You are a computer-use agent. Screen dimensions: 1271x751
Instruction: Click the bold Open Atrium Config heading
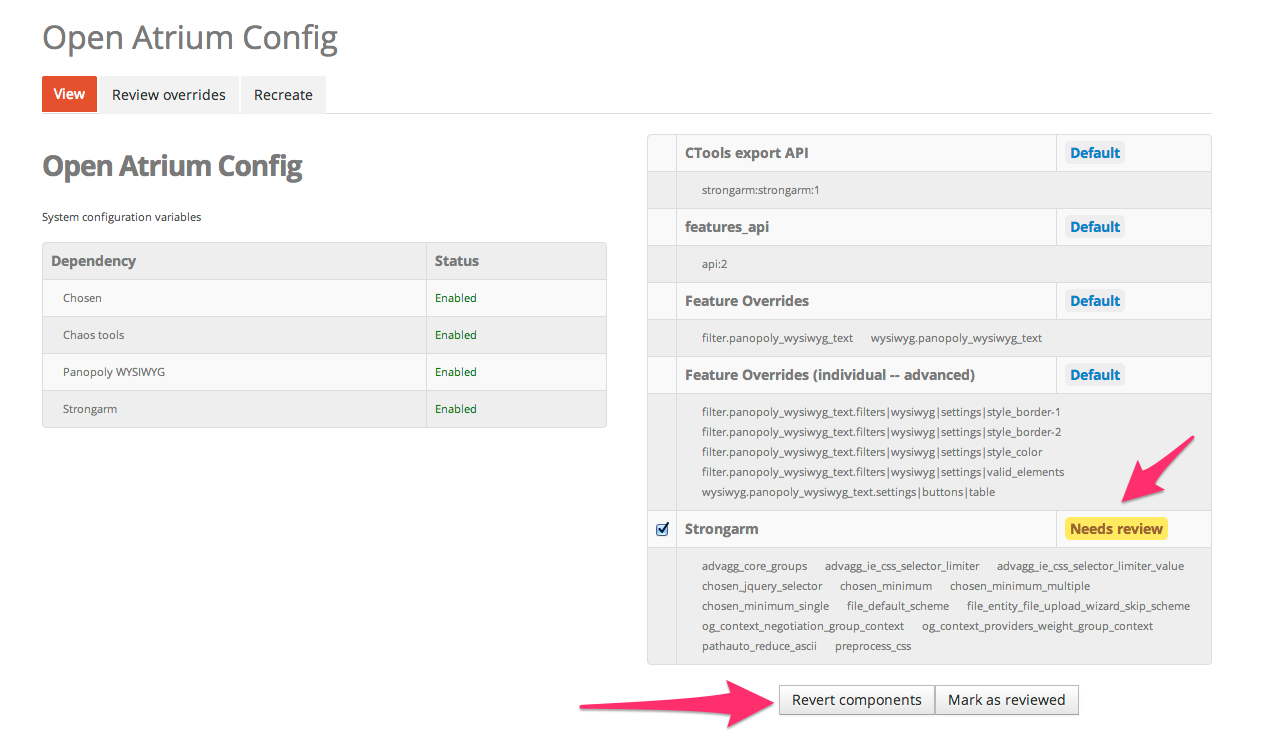point(172,166)
